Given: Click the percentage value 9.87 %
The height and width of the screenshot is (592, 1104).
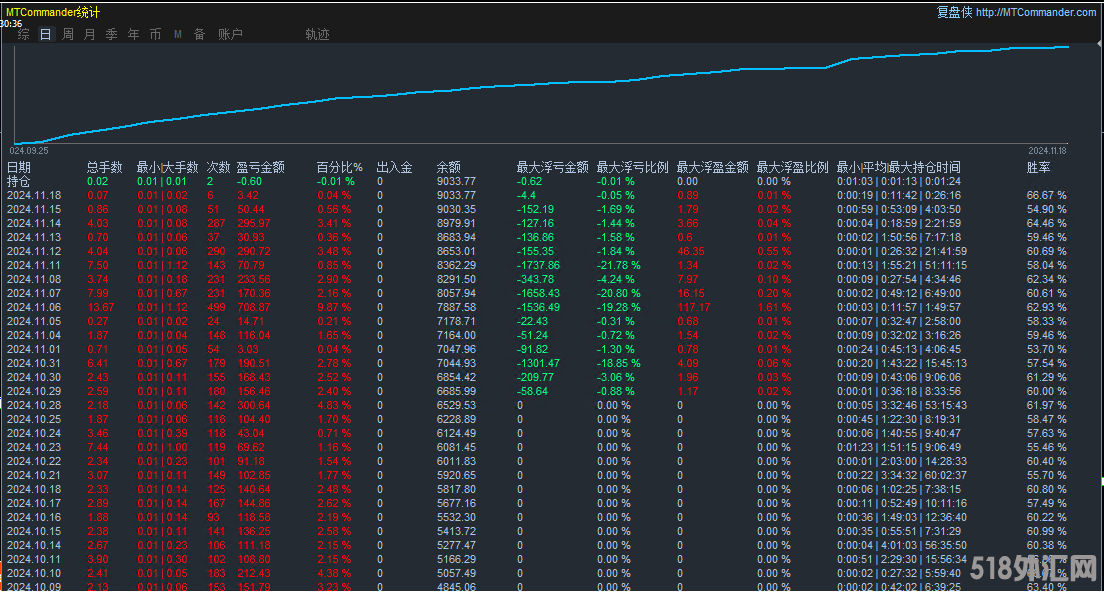Looking at the screenshot, I should (334, 307).
